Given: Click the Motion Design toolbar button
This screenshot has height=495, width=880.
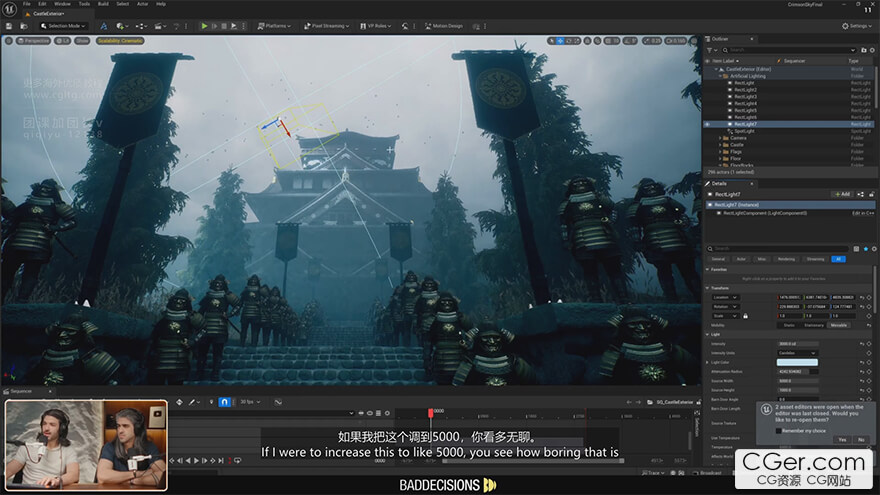Looking at the screenshot, I should [x=444, y=26].
